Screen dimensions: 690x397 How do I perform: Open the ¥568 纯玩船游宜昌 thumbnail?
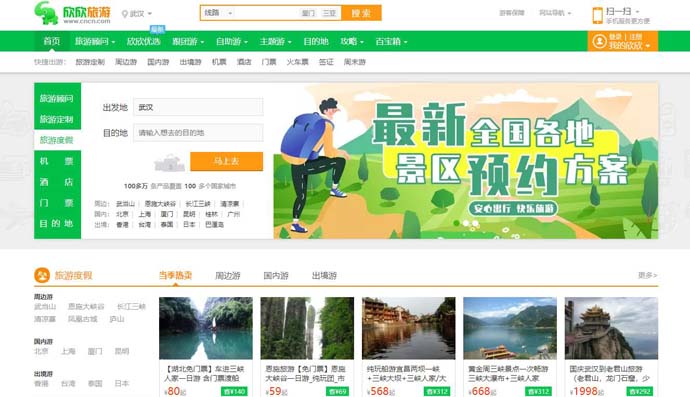tap(408, 328)
